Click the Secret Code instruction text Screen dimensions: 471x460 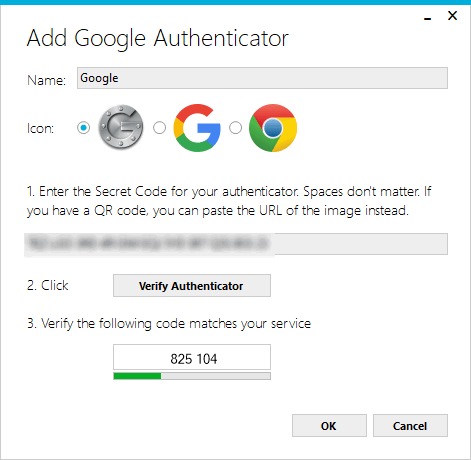pyautogui.click(x=229, y=201)
